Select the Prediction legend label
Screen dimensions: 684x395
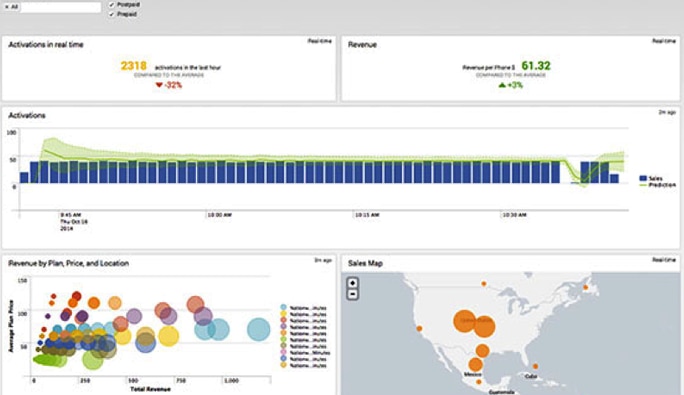pos(662,185)
